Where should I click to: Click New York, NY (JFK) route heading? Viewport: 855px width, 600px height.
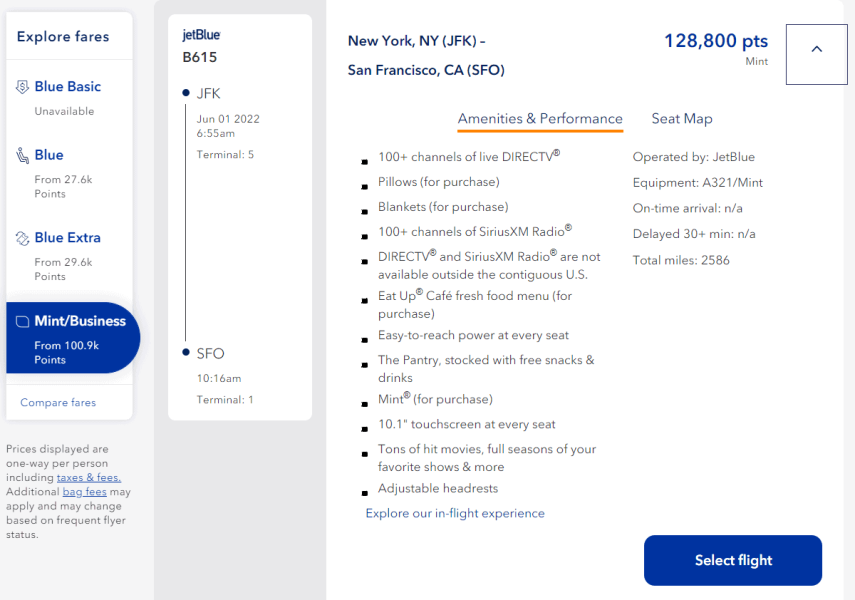(x=417, y=41)
